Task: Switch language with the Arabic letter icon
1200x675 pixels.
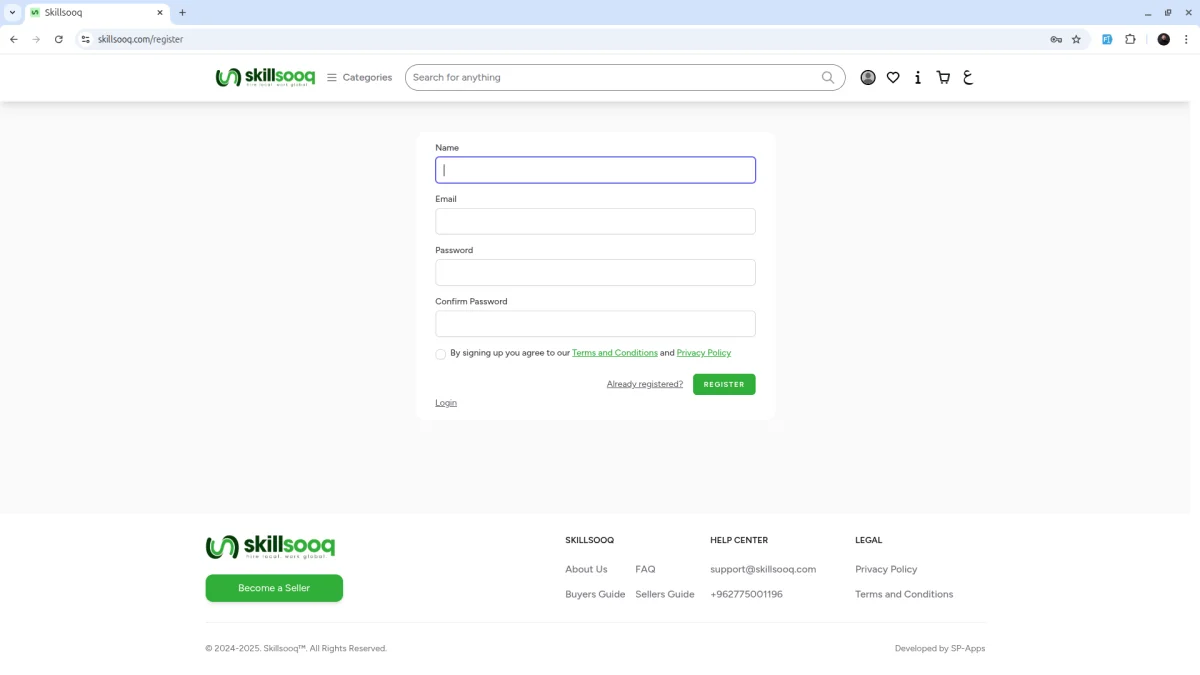Action: (x=968, y=77)
